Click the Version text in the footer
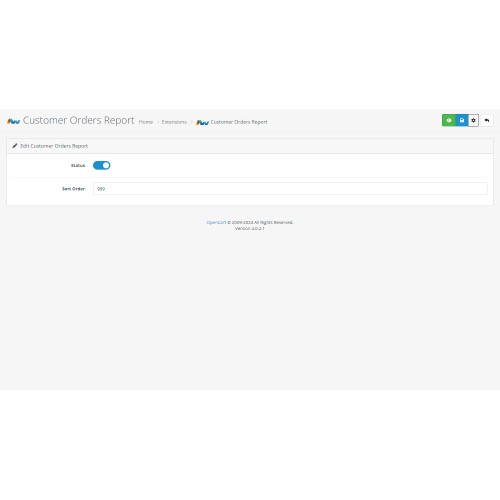Image resolution: width=500 pixels, height=500 pixels. coord(250,228)
